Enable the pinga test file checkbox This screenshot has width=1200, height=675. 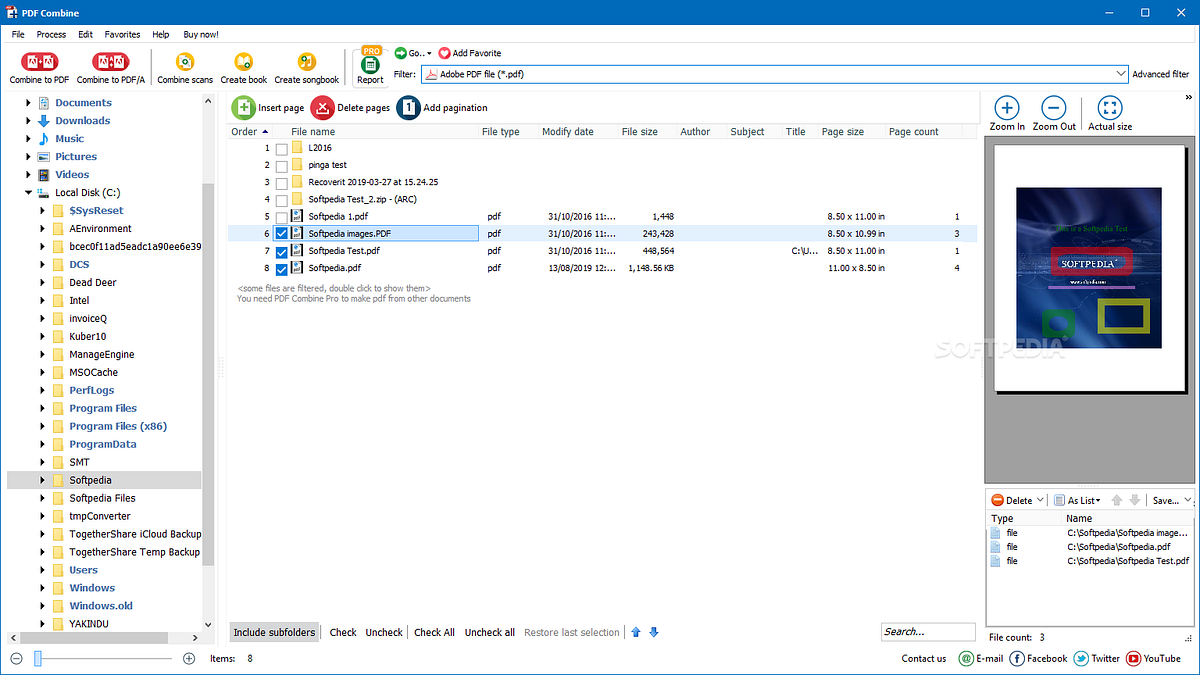tap(281, 164)
